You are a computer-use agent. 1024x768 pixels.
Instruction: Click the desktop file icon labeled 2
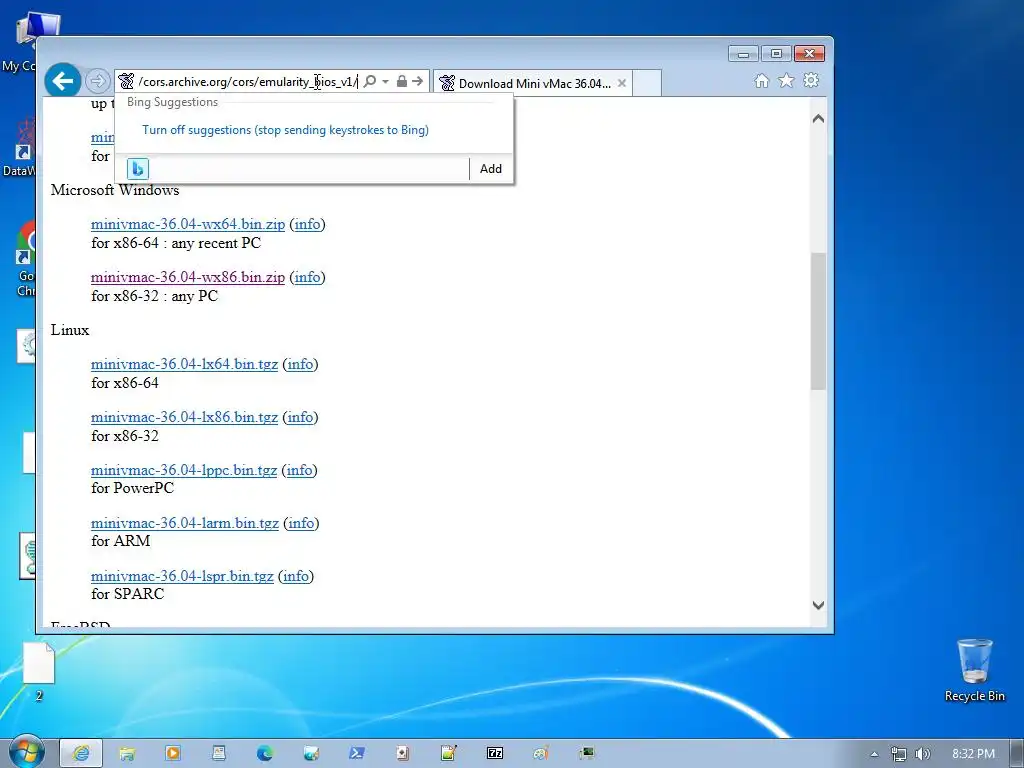pyautogui.click(x=39, y=671)
